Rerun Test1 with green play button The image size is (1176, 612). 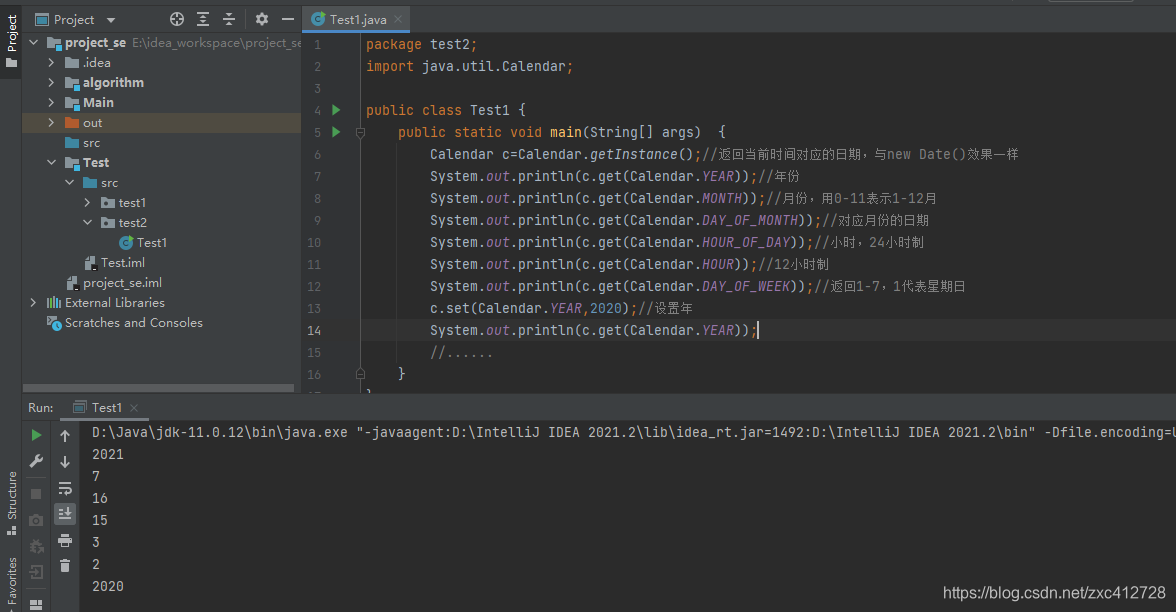pos(36,435)
